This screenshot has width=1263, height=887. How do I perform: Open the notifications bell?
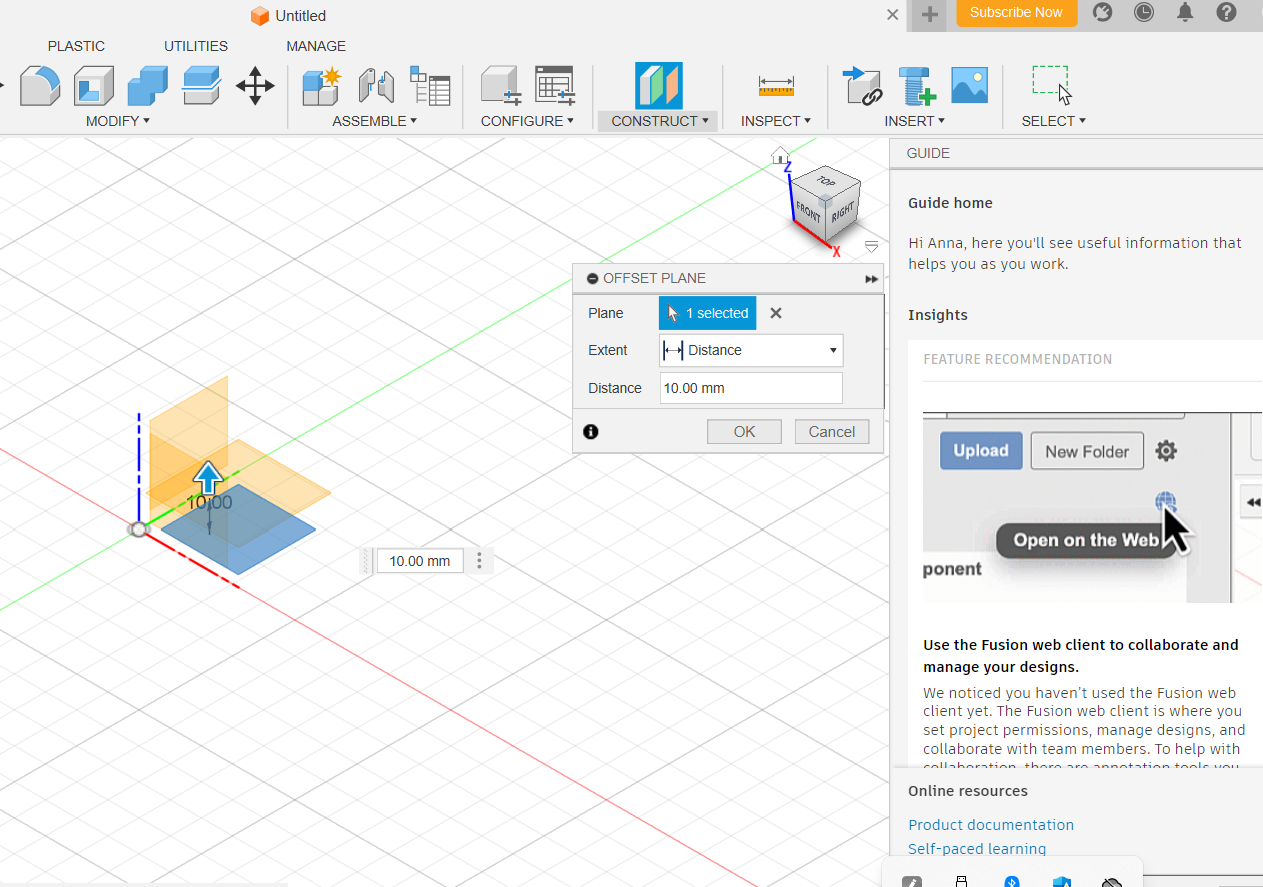coord(1185,13)
